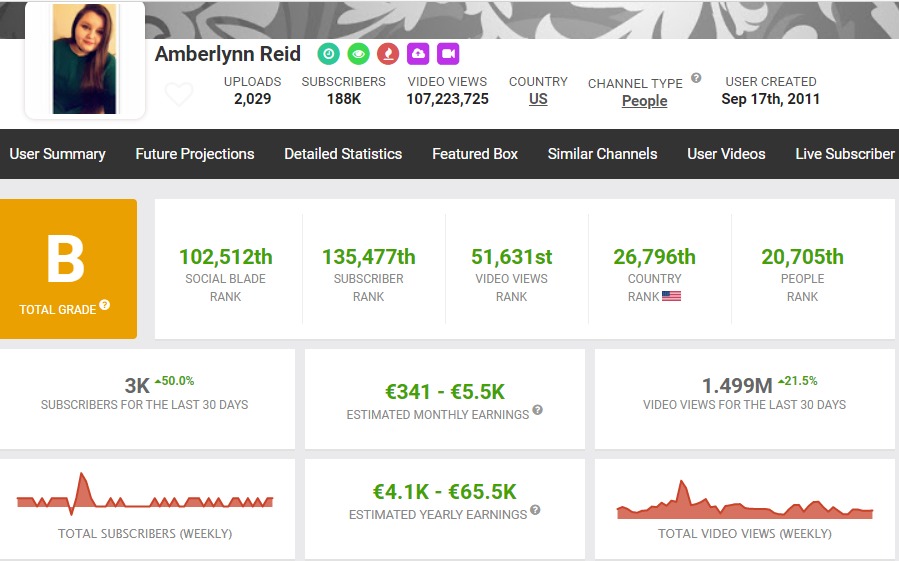The image size is (899, 561).
Task: Follow the People channel type link
Action: click(644, 101)
